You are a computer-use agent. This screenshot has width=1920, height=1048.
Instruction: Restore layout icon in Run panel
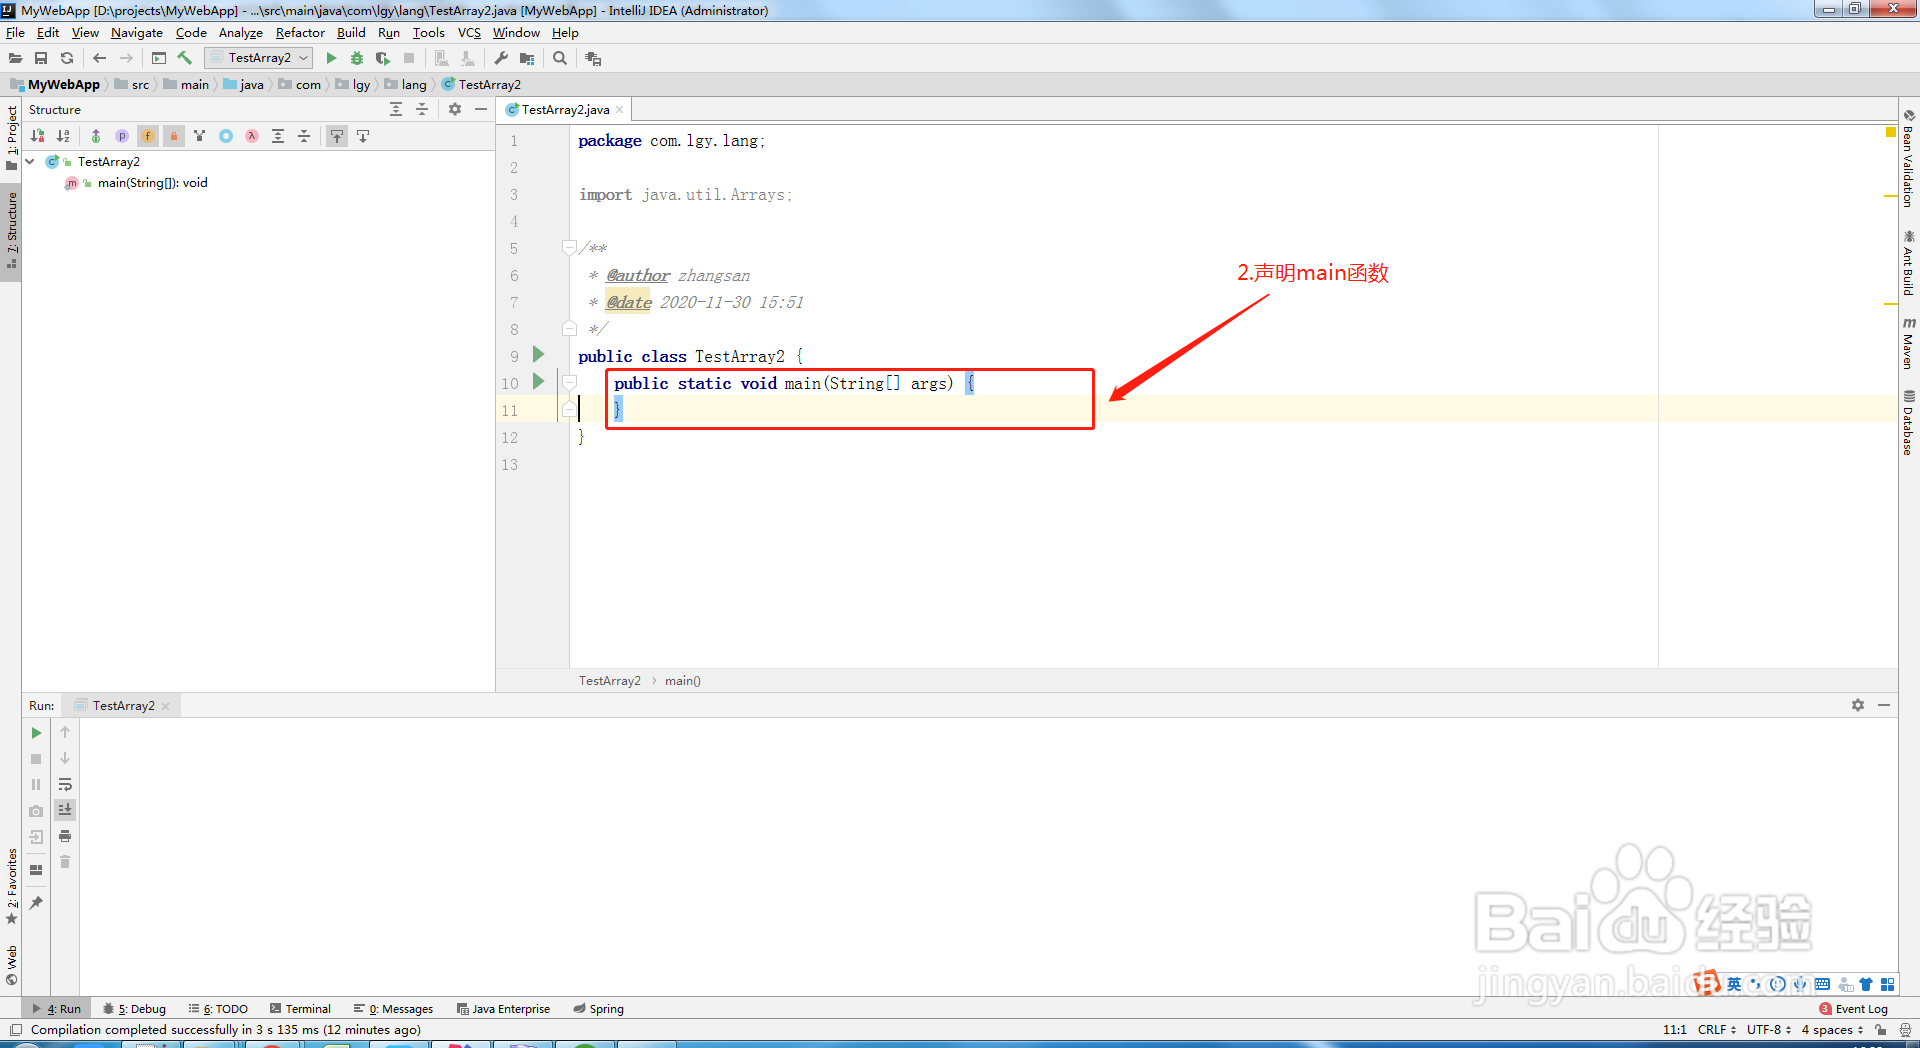tap(36, 870)
